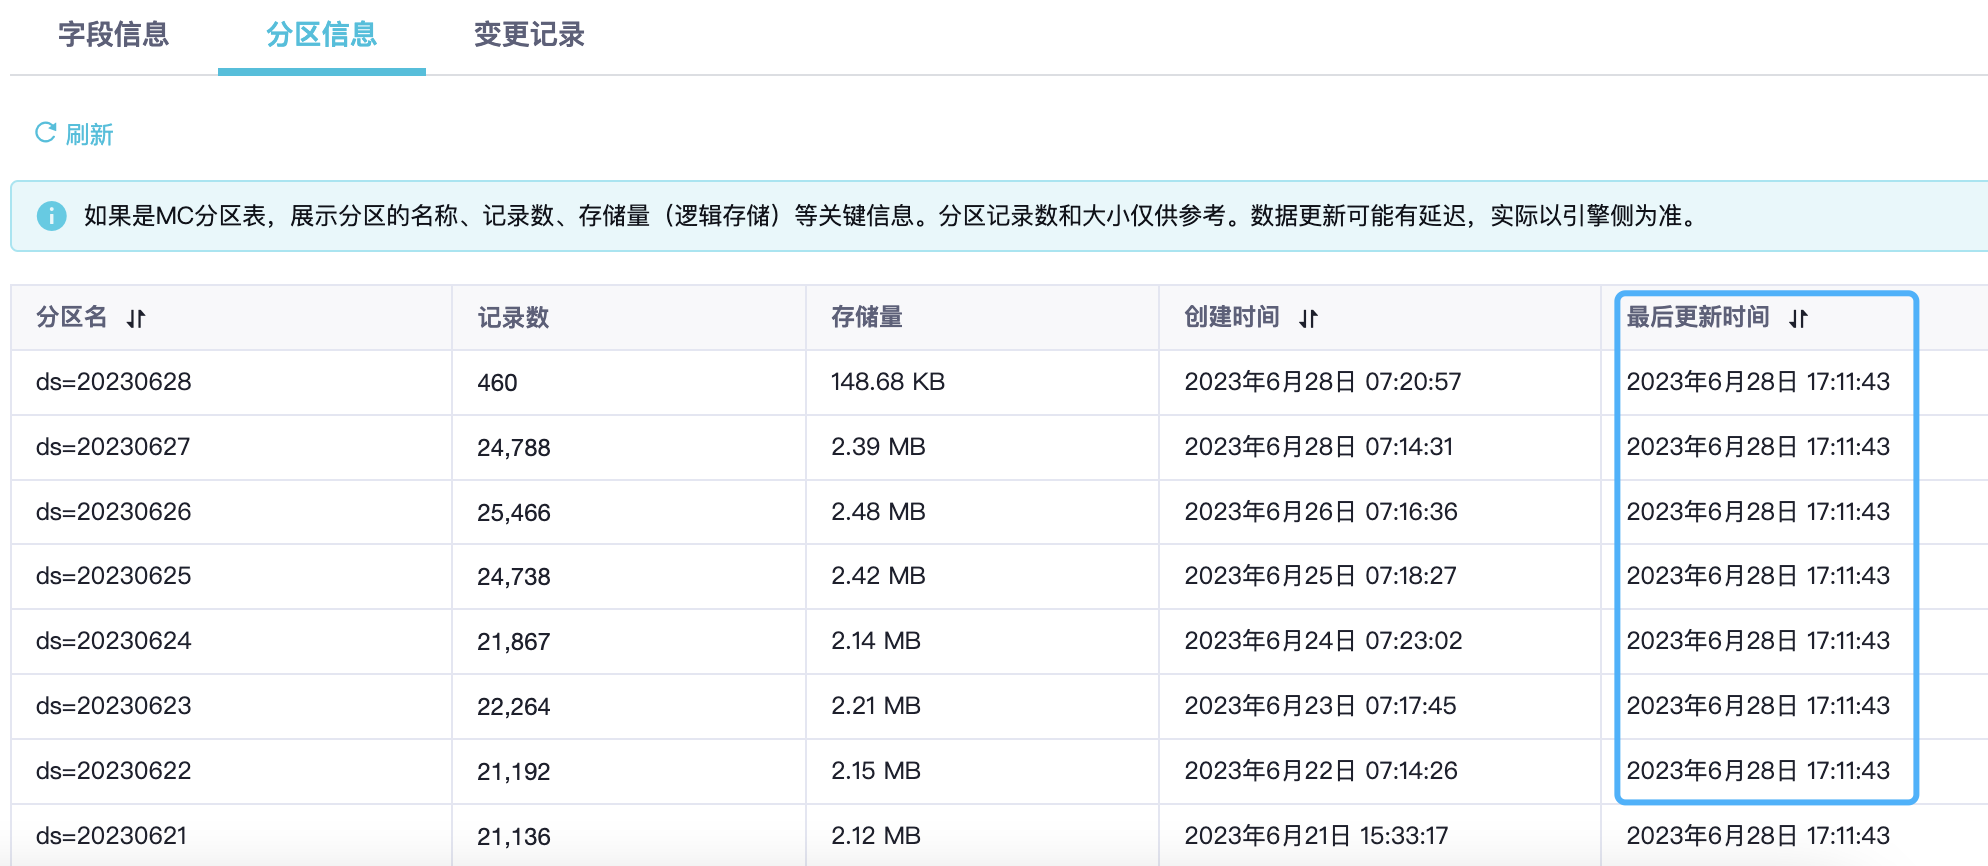Screen dimensions: 1988x866
Task: Click the ds=20230627 partition name
Action: pos(113,447)
